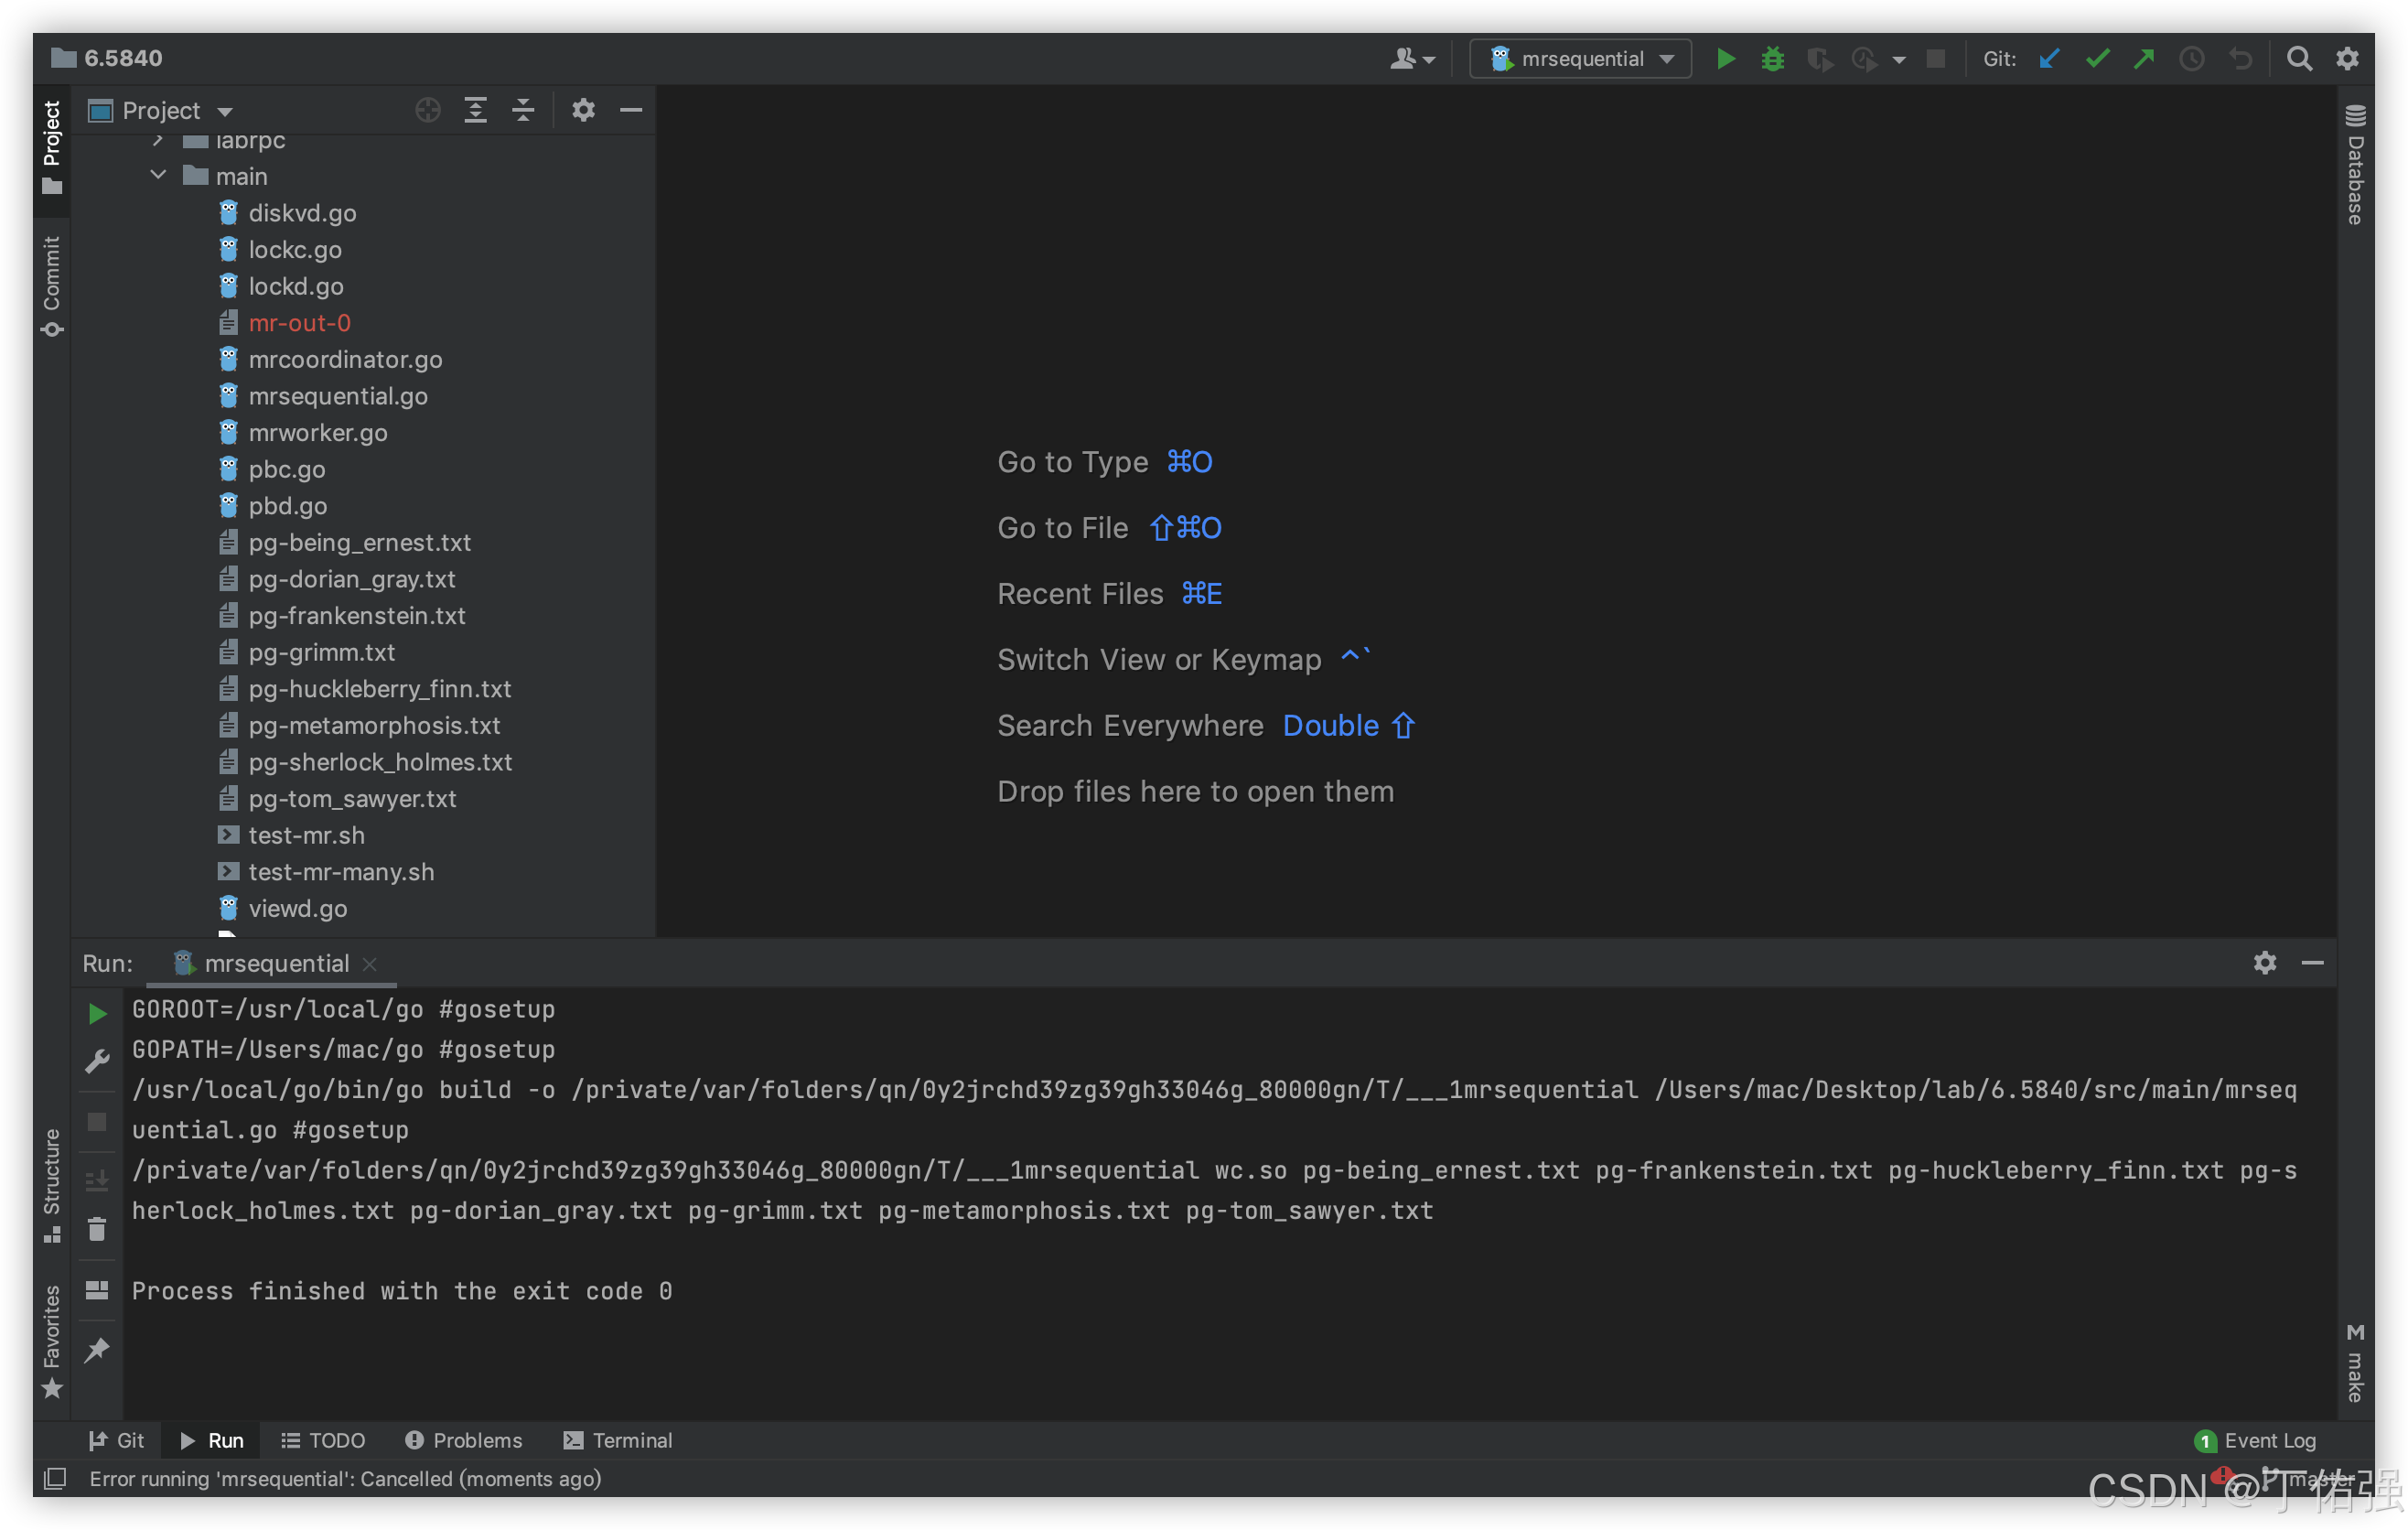Select mrcoordinator.go file

(345, 359)
